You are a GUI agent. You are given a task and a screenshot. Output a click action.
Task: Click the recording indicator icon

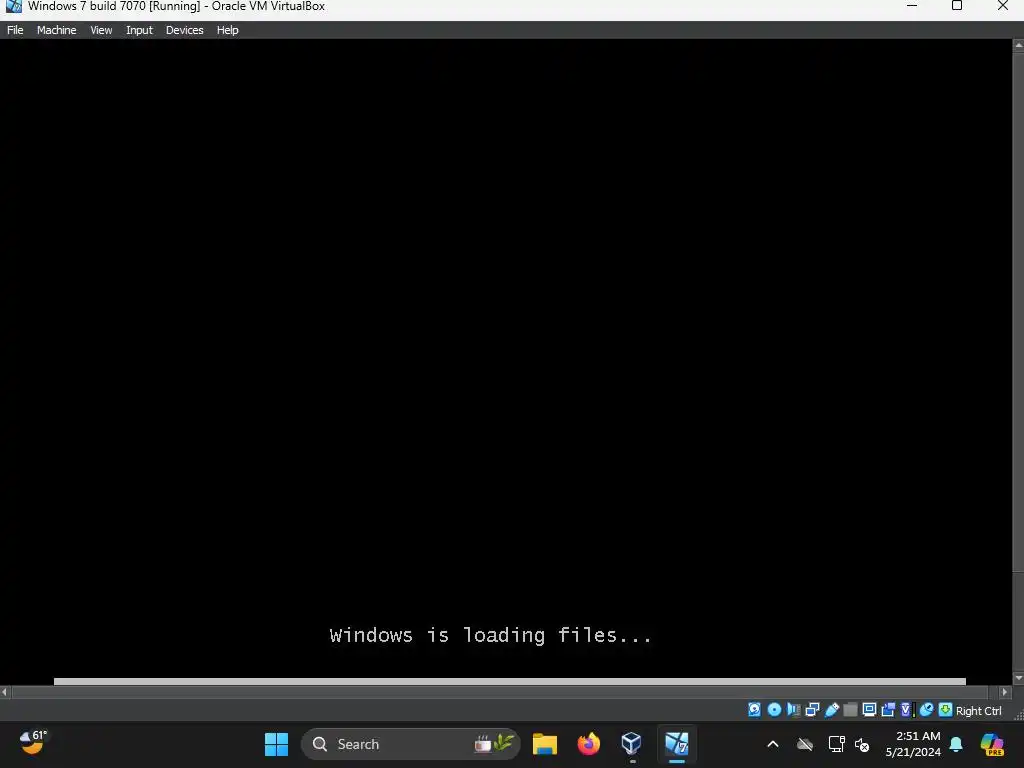(888, 710)
